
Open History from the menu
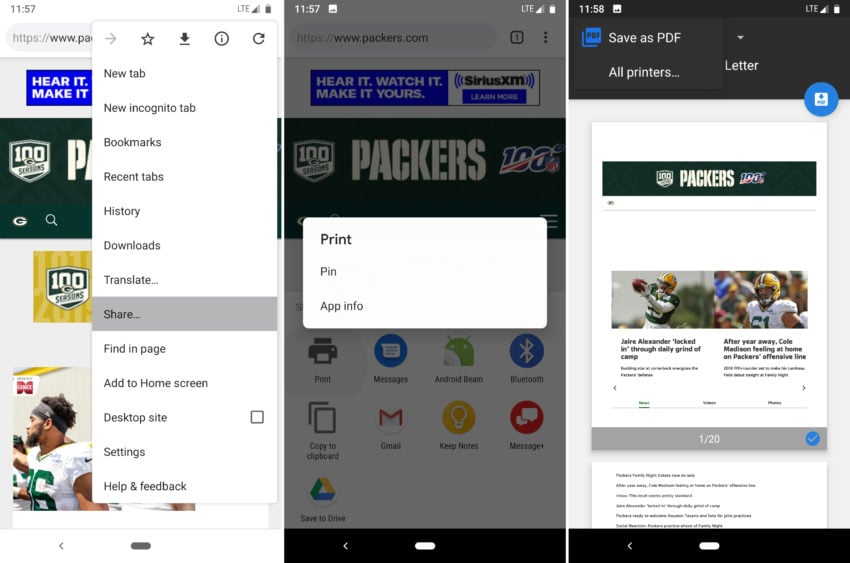(184, 211)
